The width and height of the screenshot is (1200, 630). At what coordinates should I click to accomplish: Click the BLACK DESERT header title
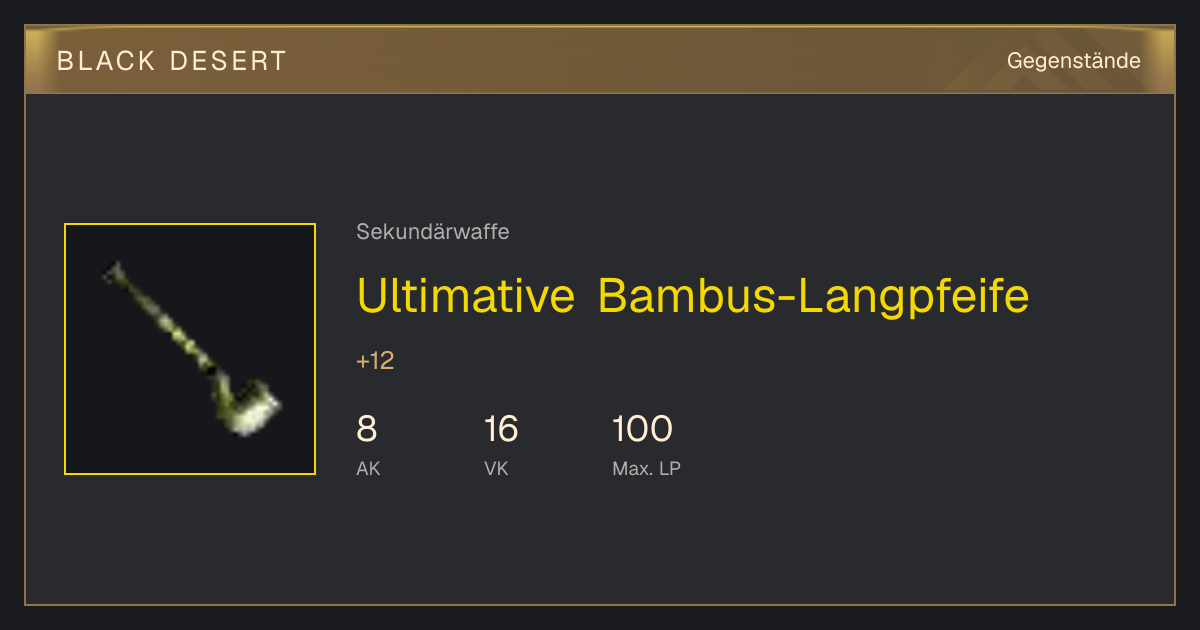pyautogui.click(x=172, y=61)
